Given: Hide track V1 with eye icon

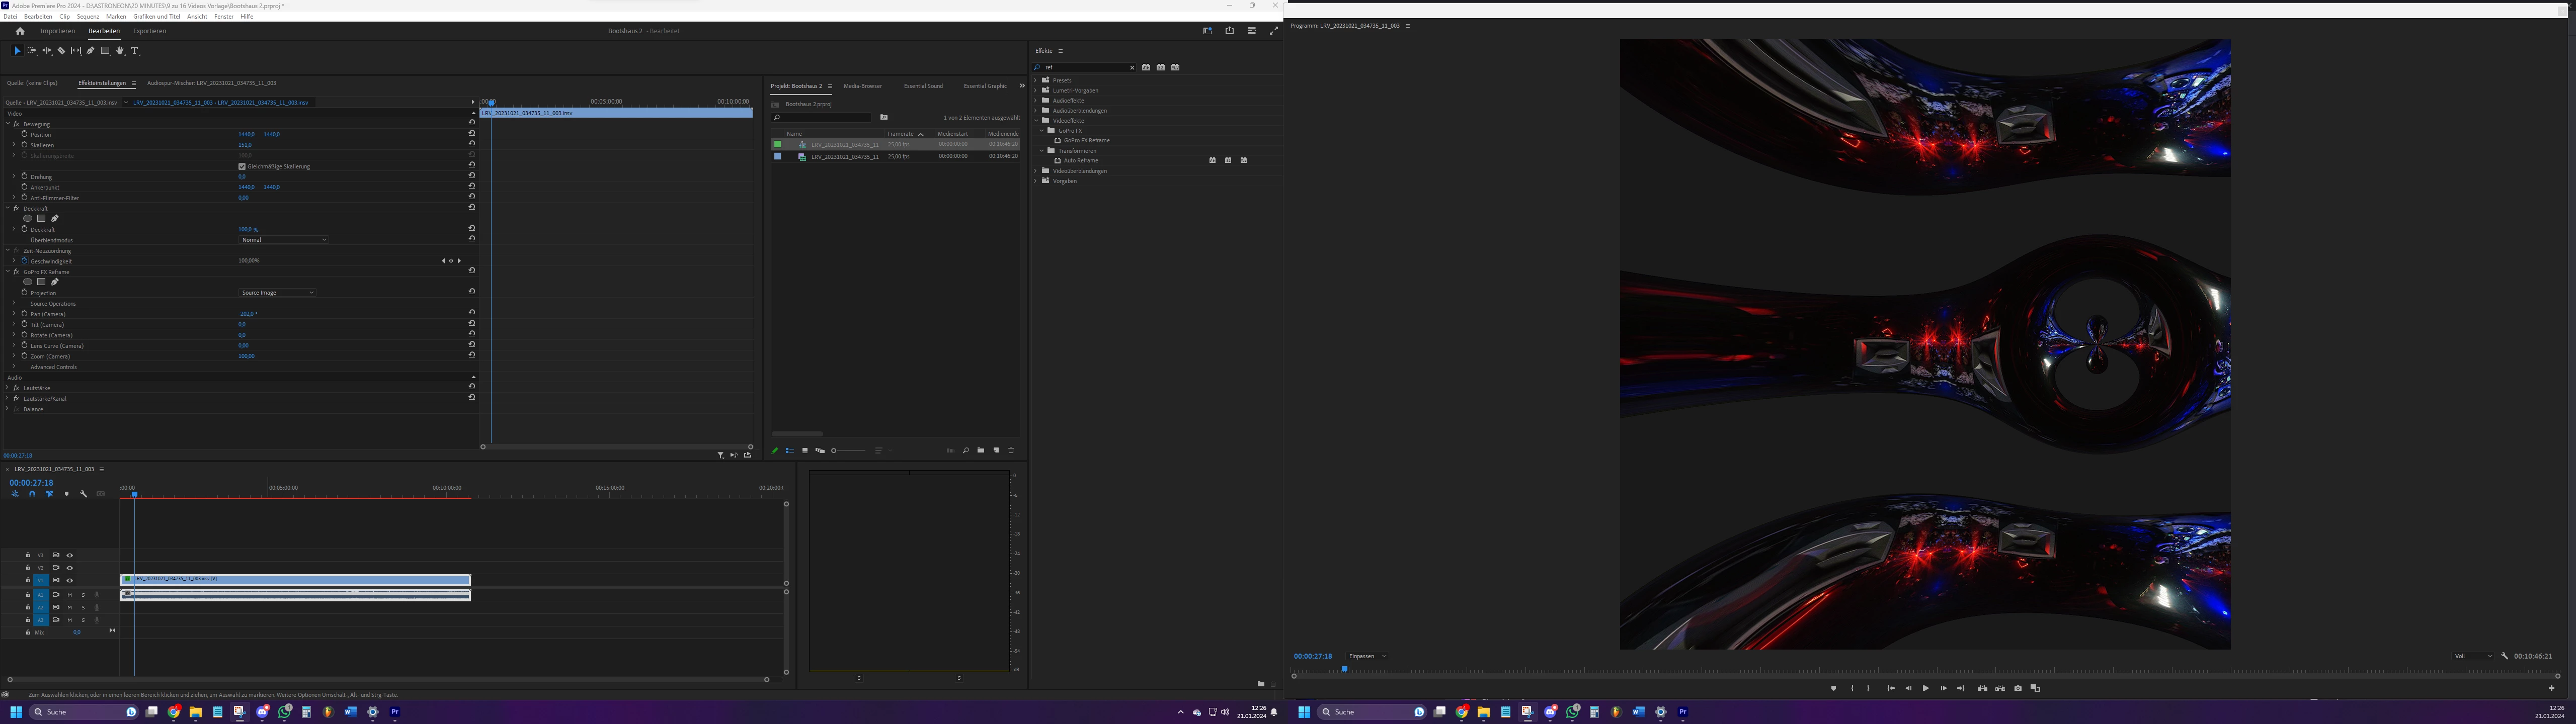Looking at the screenshot, I should pos(69,580).
